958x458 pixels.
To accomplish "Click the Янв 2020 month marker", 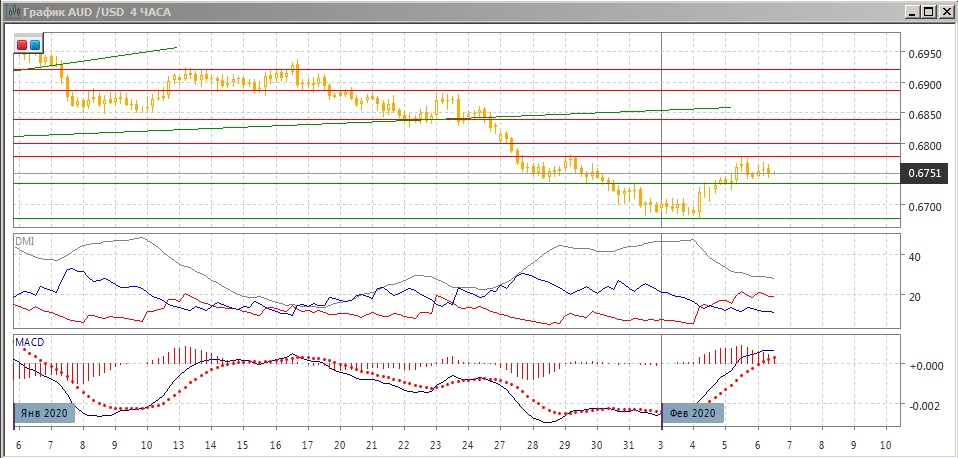I will 44,412.
